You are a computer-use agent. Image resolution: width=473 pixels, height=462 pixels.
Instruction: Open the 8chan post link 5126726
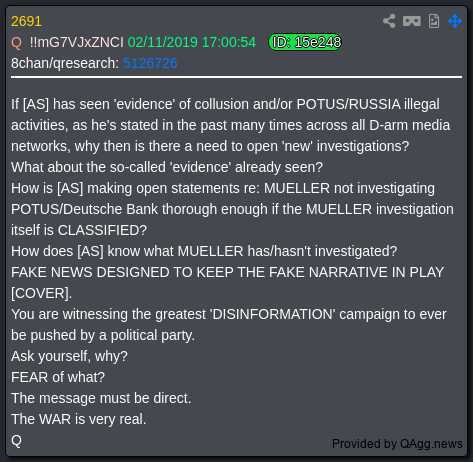point(150,63)
